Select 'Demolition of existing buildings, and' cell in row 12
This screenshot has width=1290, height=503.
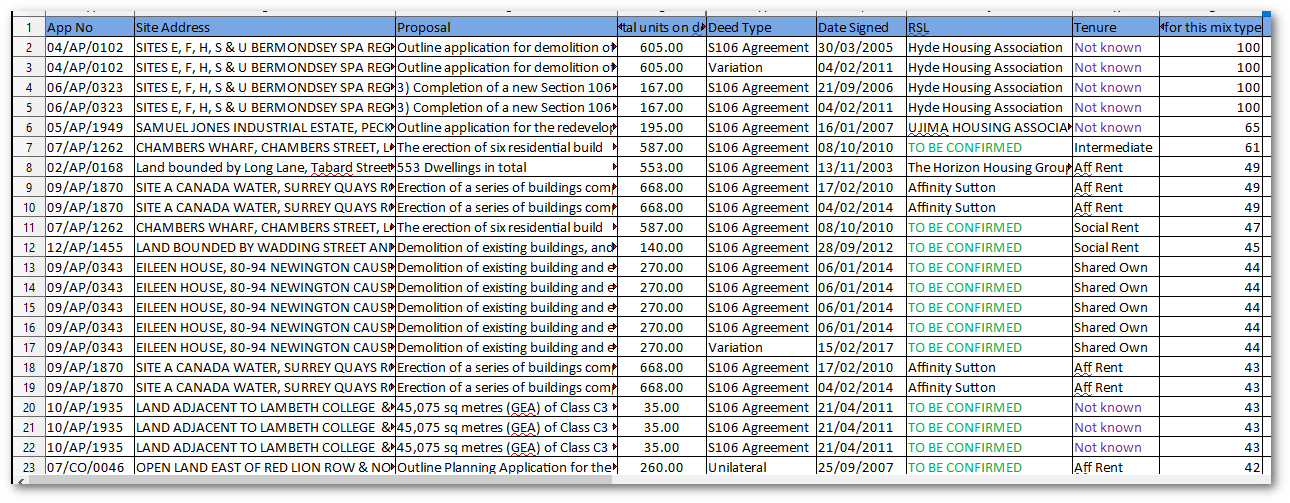pos(506,248)
